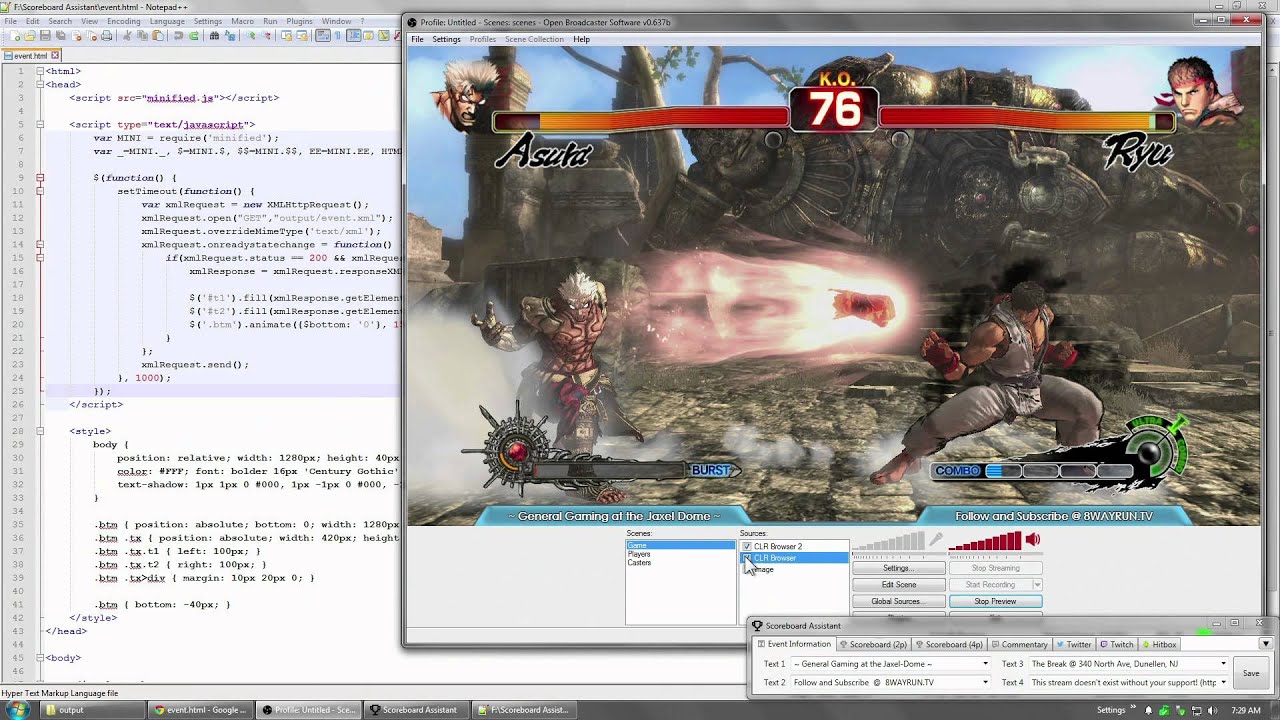Click the OBS Settings... button
Viewport: 1280px width, 720px height.
click(x=897, y=568)
